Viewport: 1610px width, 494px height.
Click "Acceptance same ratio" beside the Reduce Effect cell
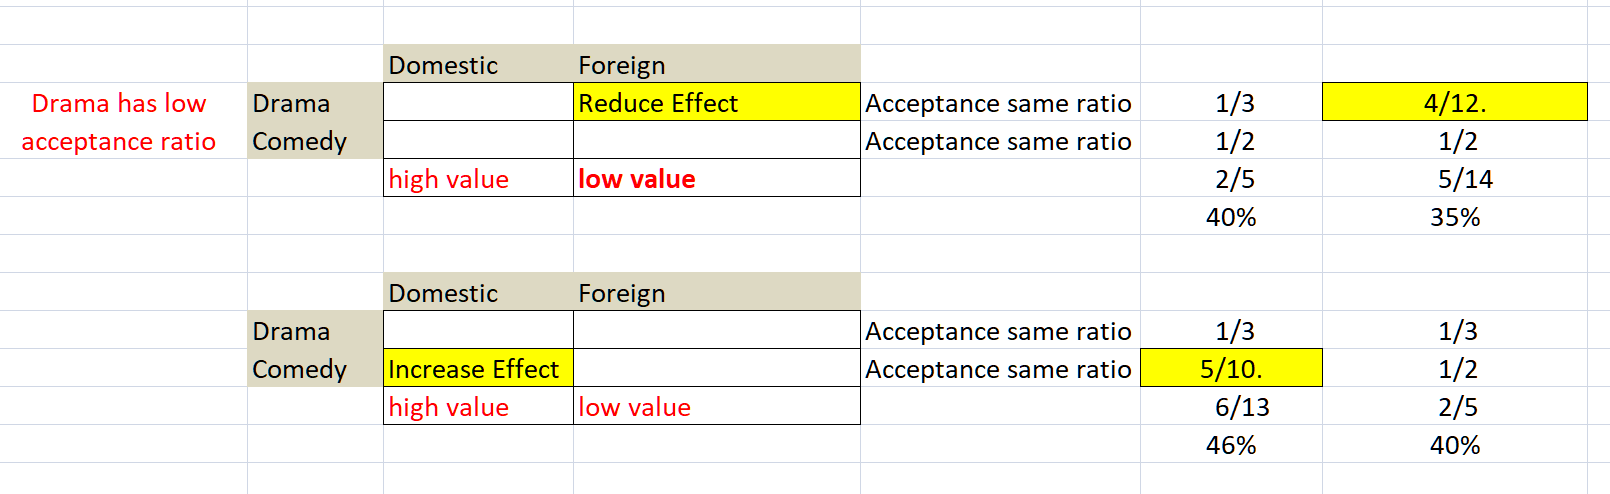tap(999, 103)
